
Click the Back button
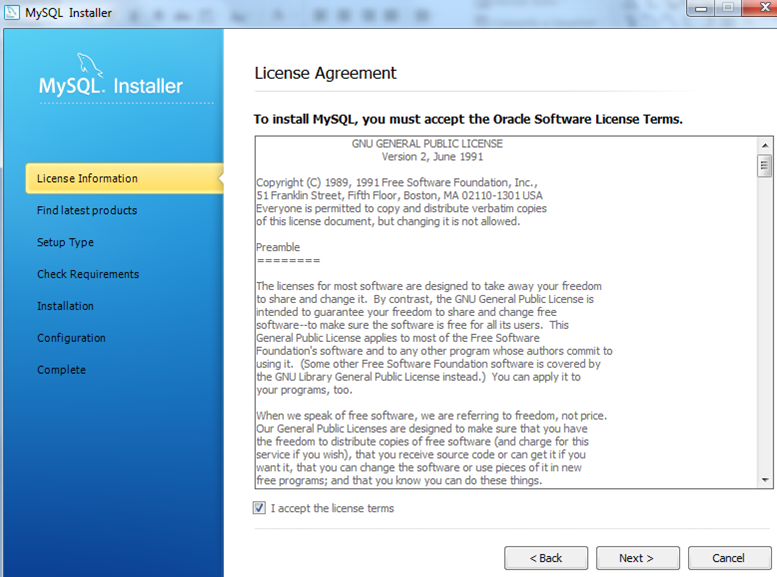(545, 558)
